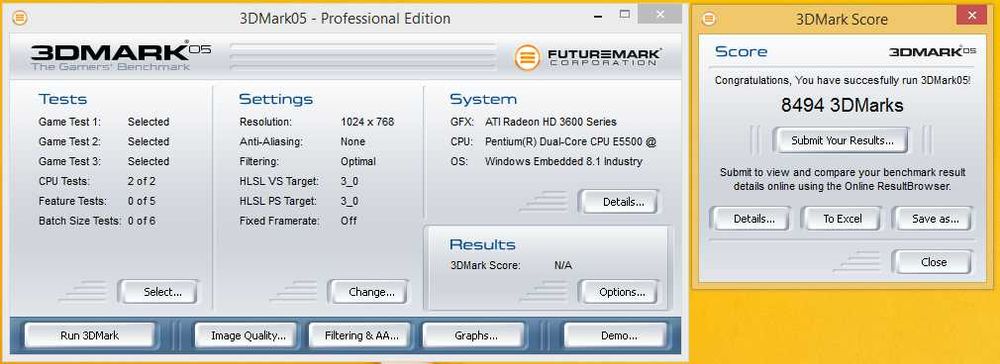Image resolution: width=1000 pixels, height=364 pixels.
Task: Open System Details in main window
Action: (x=619, y=203)
